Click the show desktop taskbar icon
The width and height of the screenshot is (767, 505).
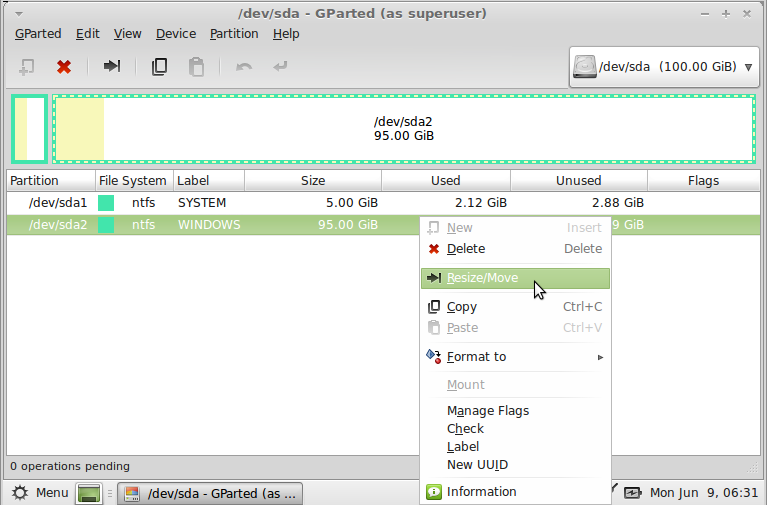89,493
